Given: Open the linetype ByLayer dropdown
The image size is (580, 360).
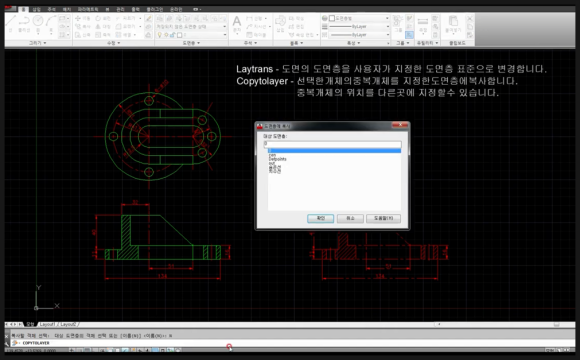Looking at the screenshot, I should coord(359,35).
